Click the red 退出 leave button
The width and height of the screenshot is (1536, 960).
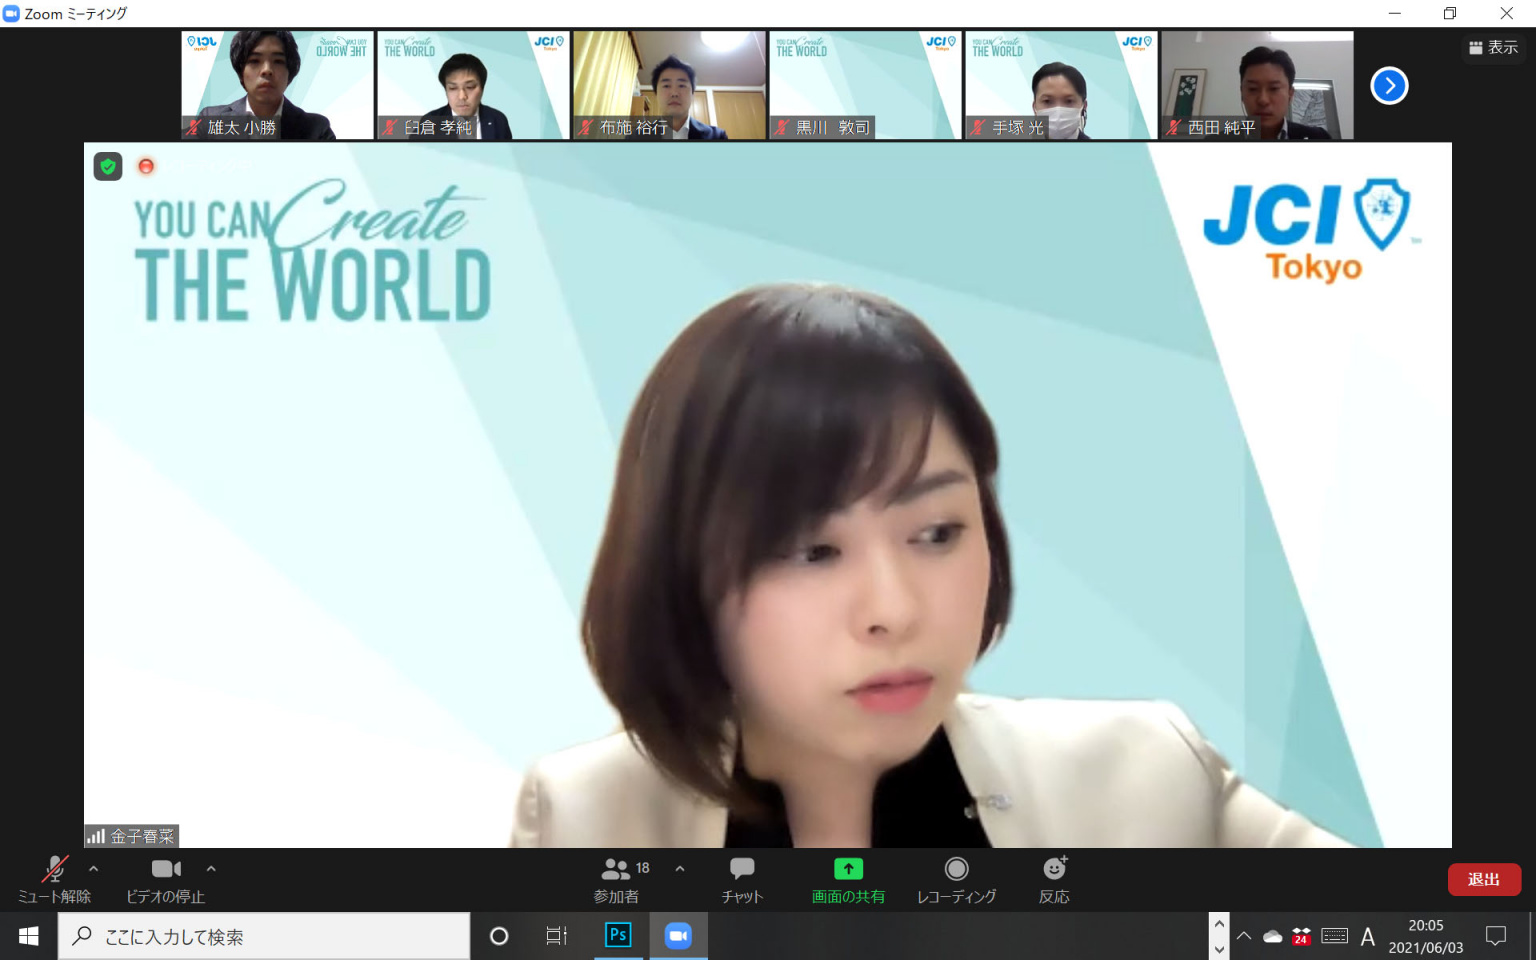(x=1484, y=879)
